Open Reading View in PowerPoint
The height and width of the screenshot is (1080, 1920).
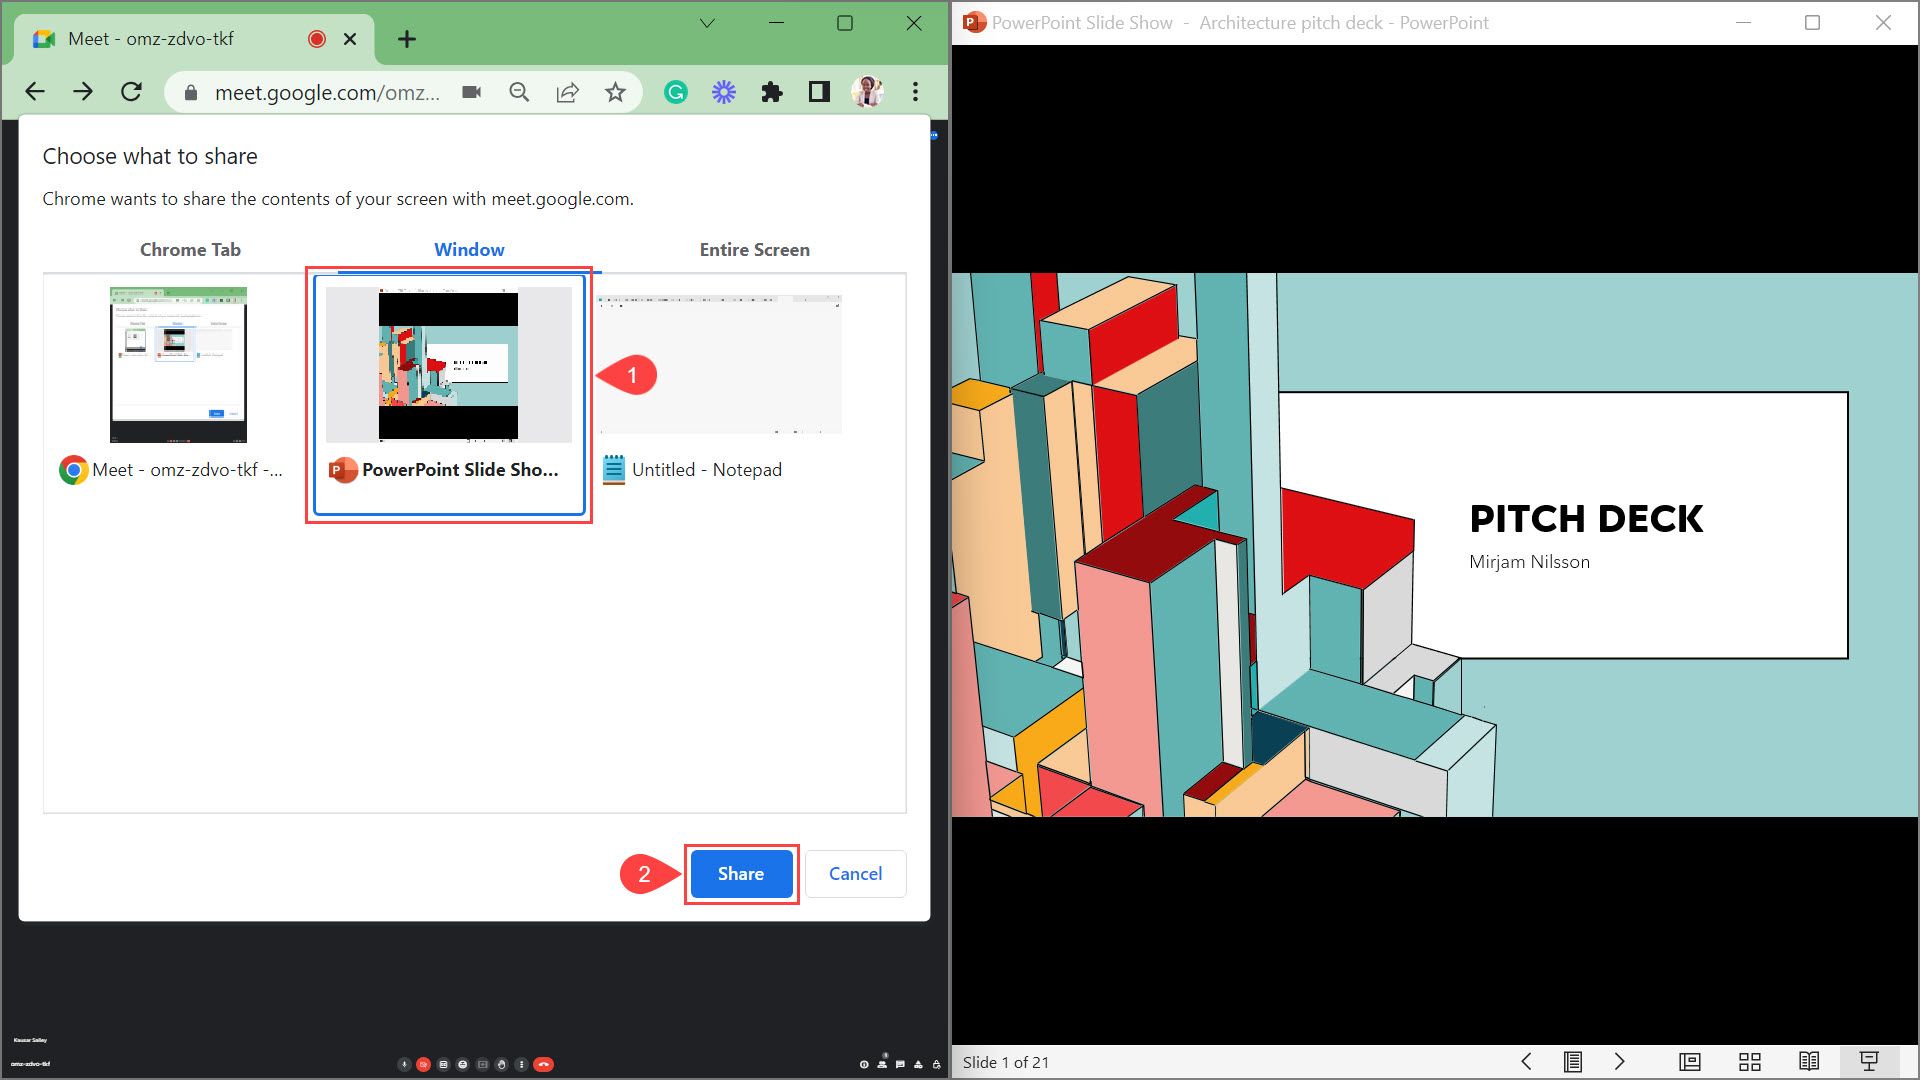tap(1808, 1062)
